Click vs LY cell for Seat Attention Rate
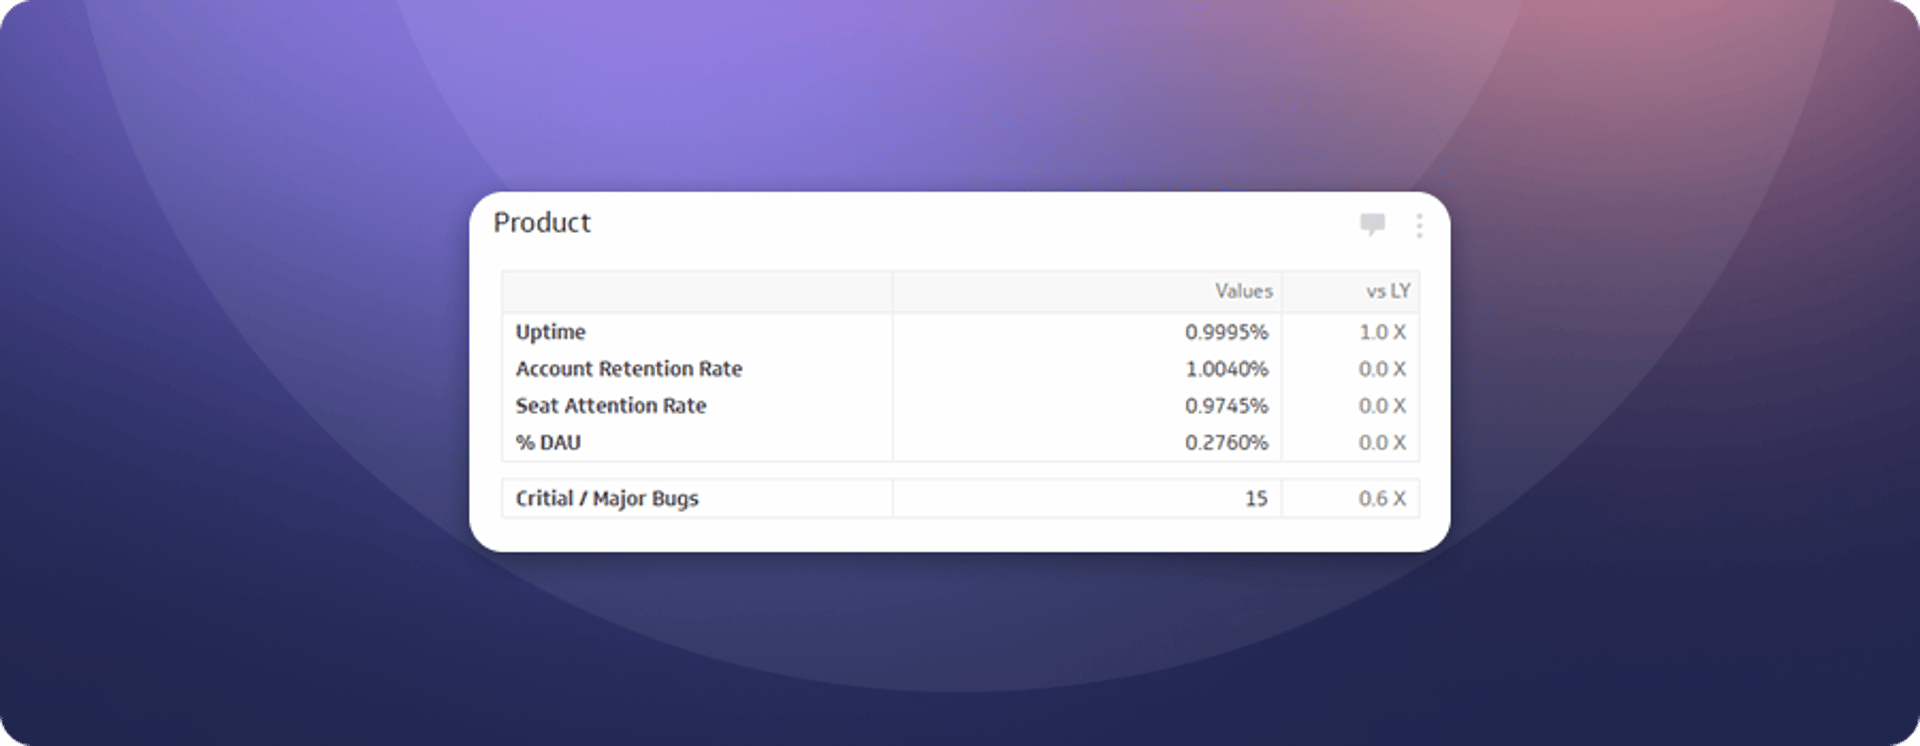 (x=1381, y=406)
